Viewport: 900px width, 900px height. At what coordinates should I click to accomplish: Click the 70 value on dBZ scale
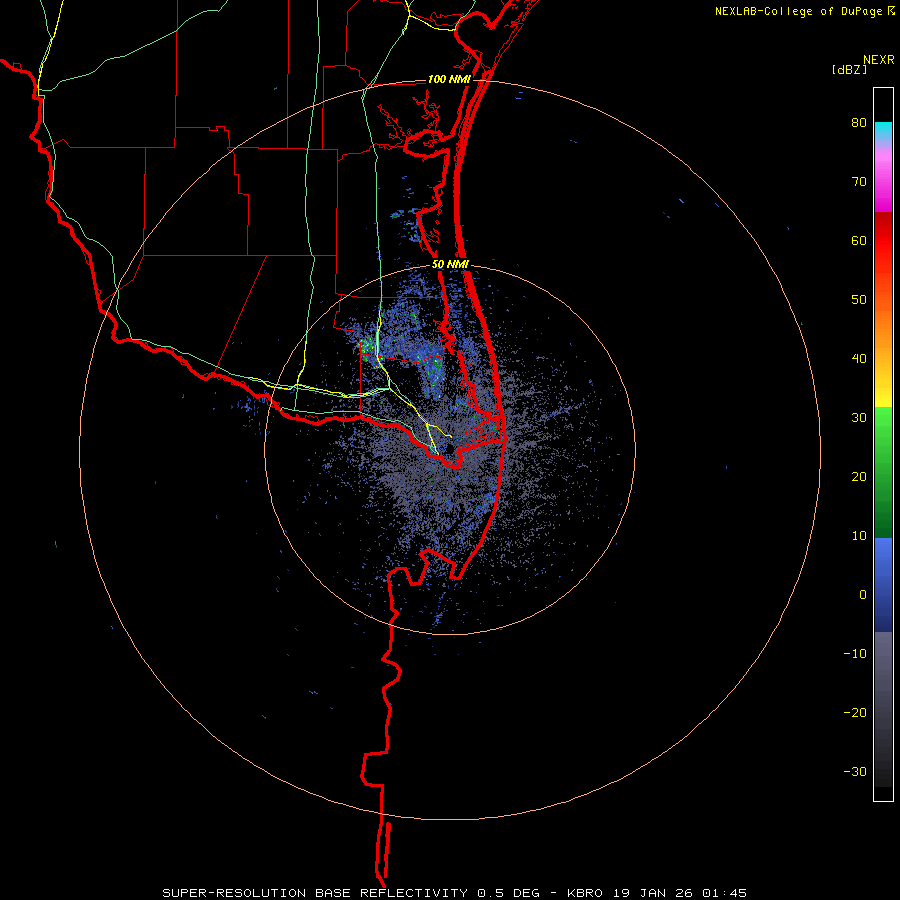tap(859, 182)
